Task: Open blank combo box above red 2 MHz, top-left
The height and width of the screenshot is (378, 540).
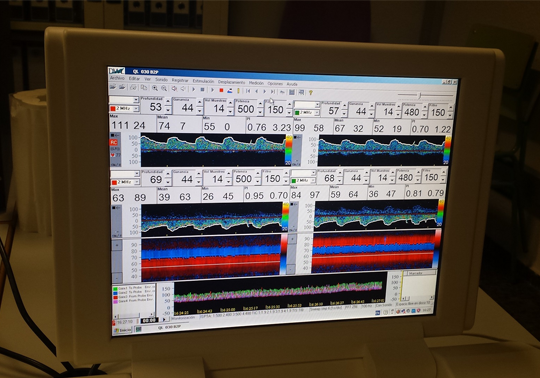Action: pyautogui.click(x=124, y=100)
